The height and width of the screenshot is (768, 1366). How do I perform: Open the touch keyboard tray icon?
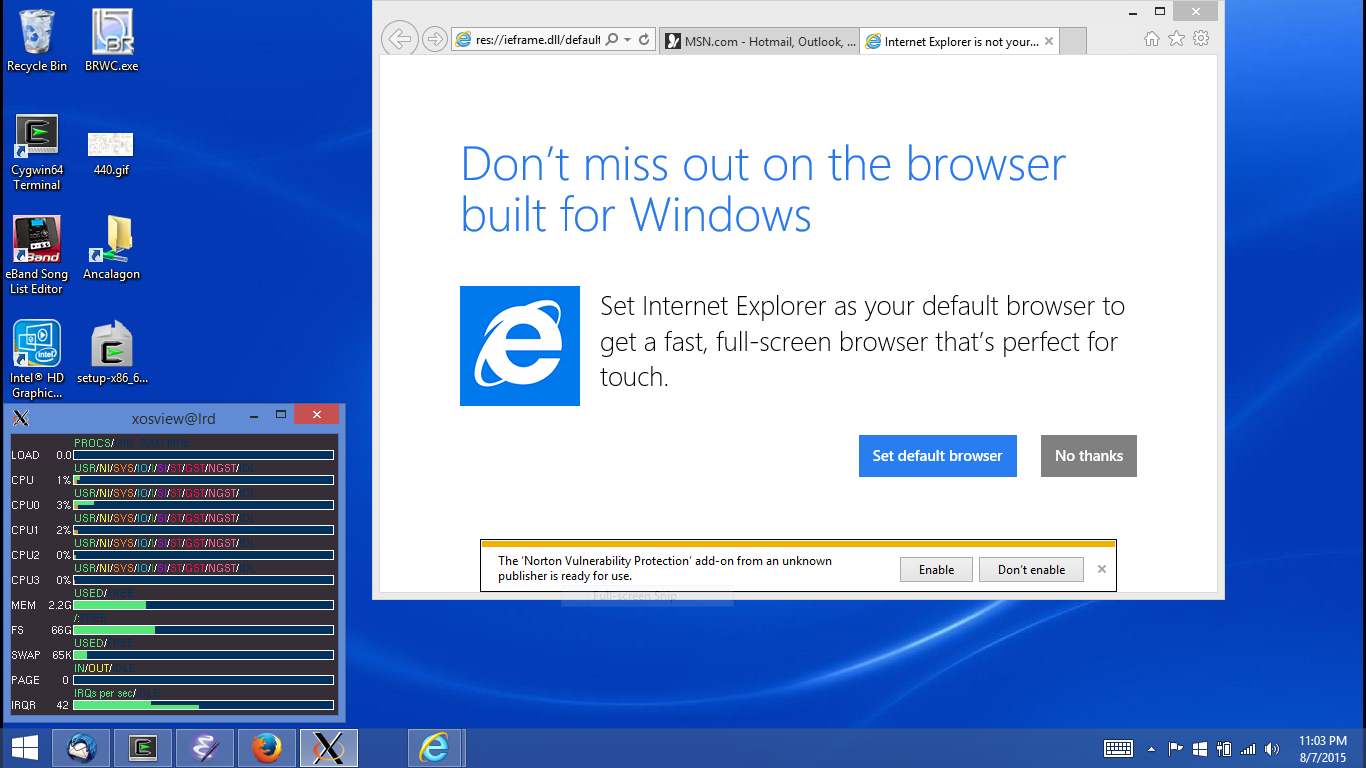point(1118,748)
